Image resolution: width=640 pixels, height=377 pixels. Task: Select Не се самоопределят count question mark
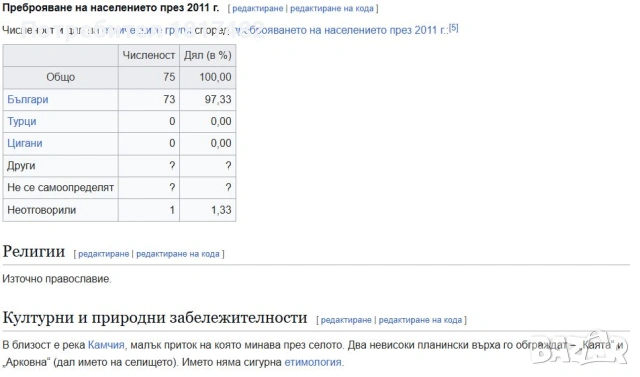(149, 188)
